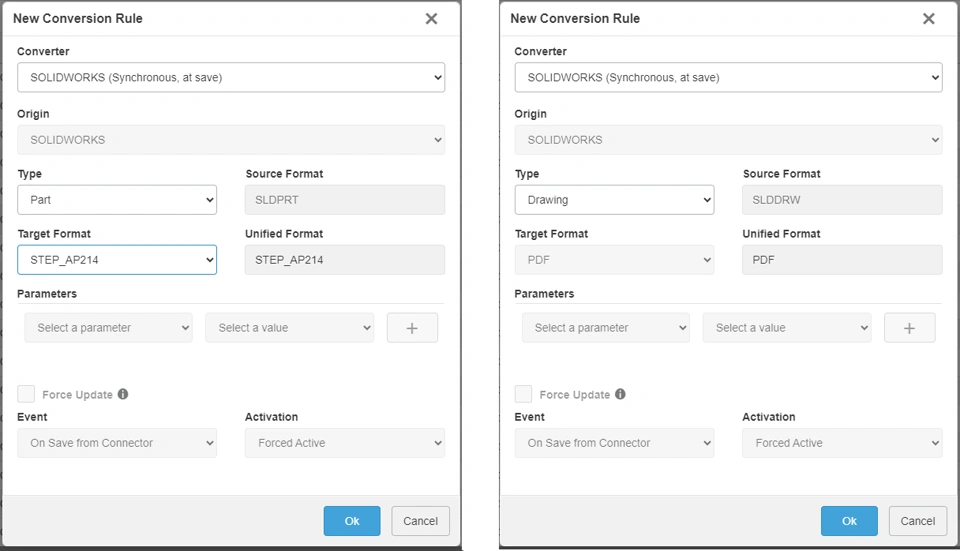Open Type dropdown showing Drawing
Viewport: 960px width, 551px height.
point(614,200)
